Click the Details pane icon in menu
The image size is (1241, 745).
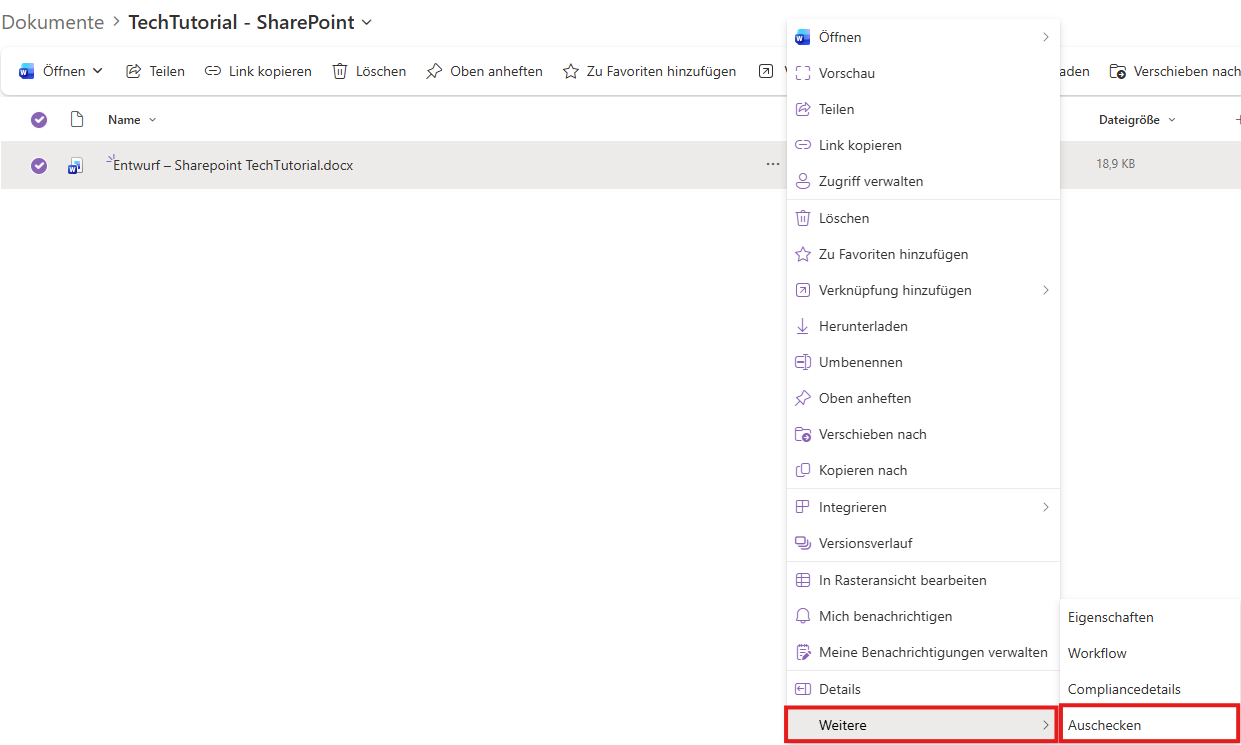(x=802, y=689)
